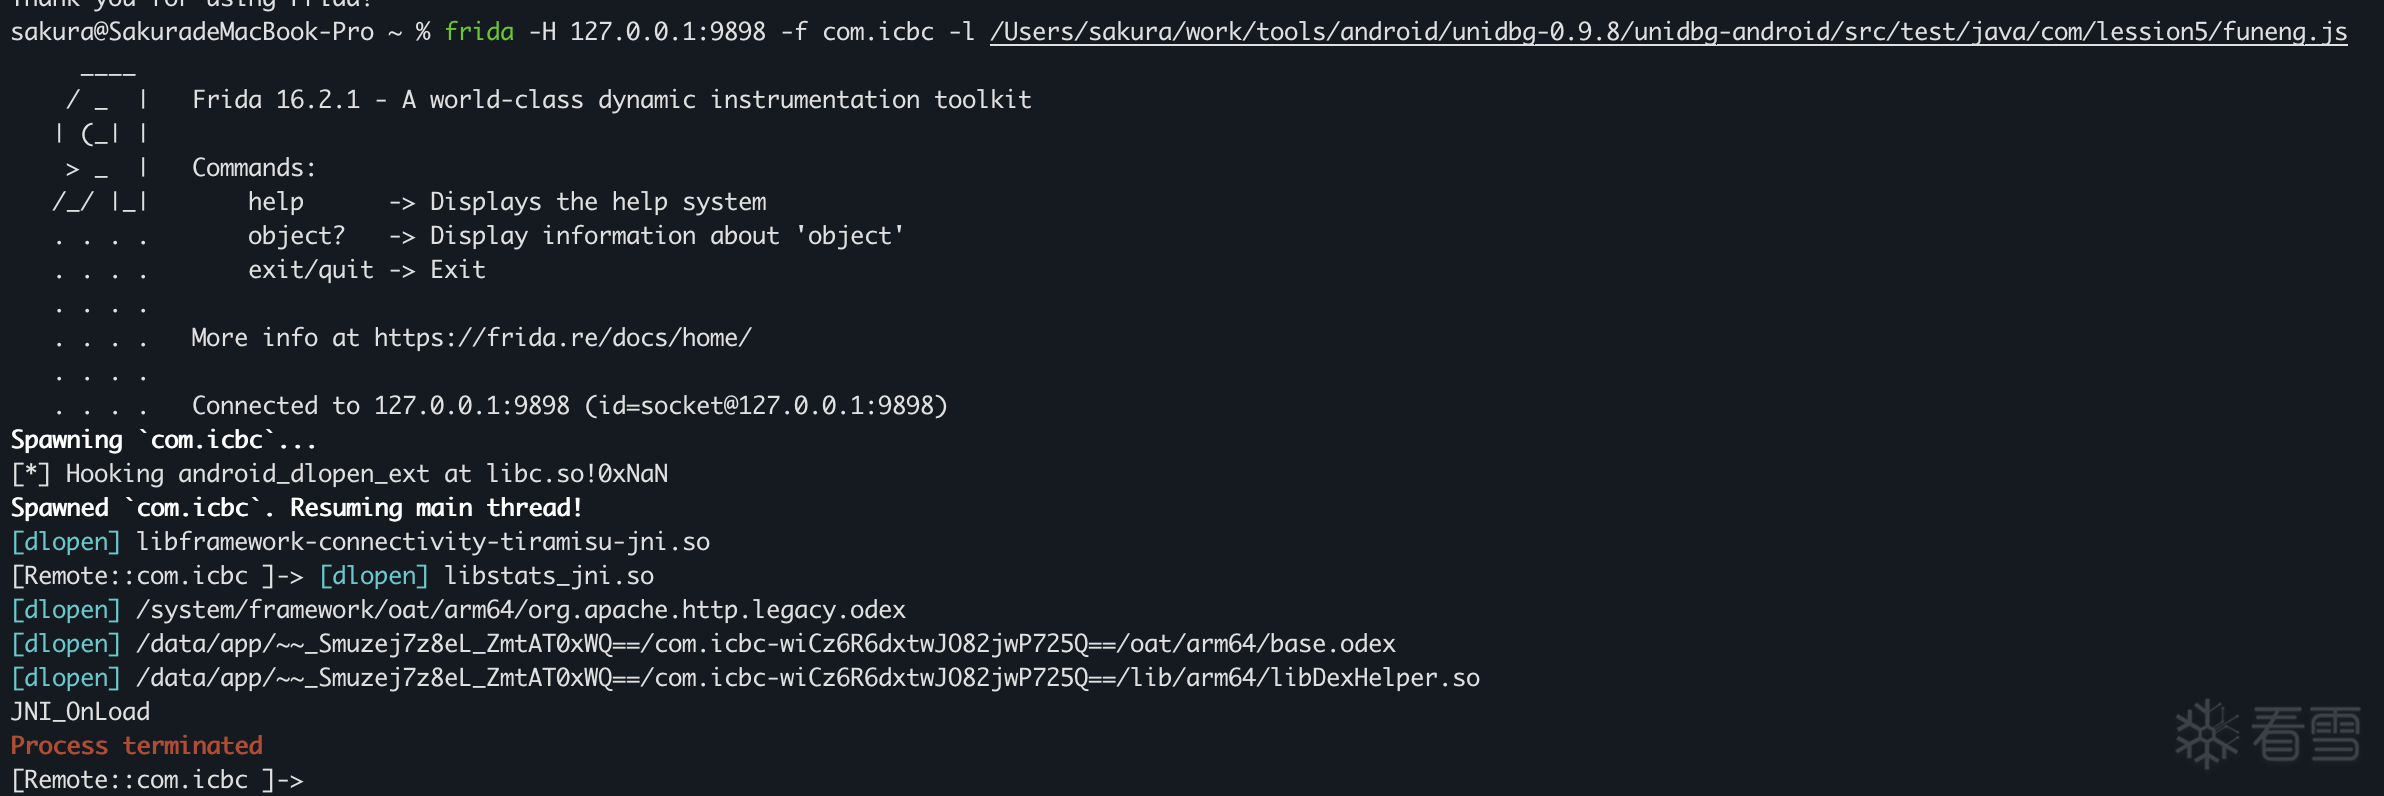This screenshot has height=796, width=2384.
Task: Click the Frida ASCII art logo
Action: point(101,150)
